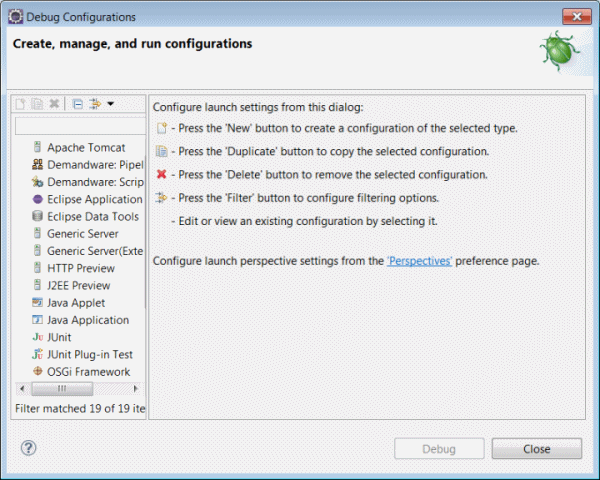Click the horizontal scrollbar left arrow

22,389
